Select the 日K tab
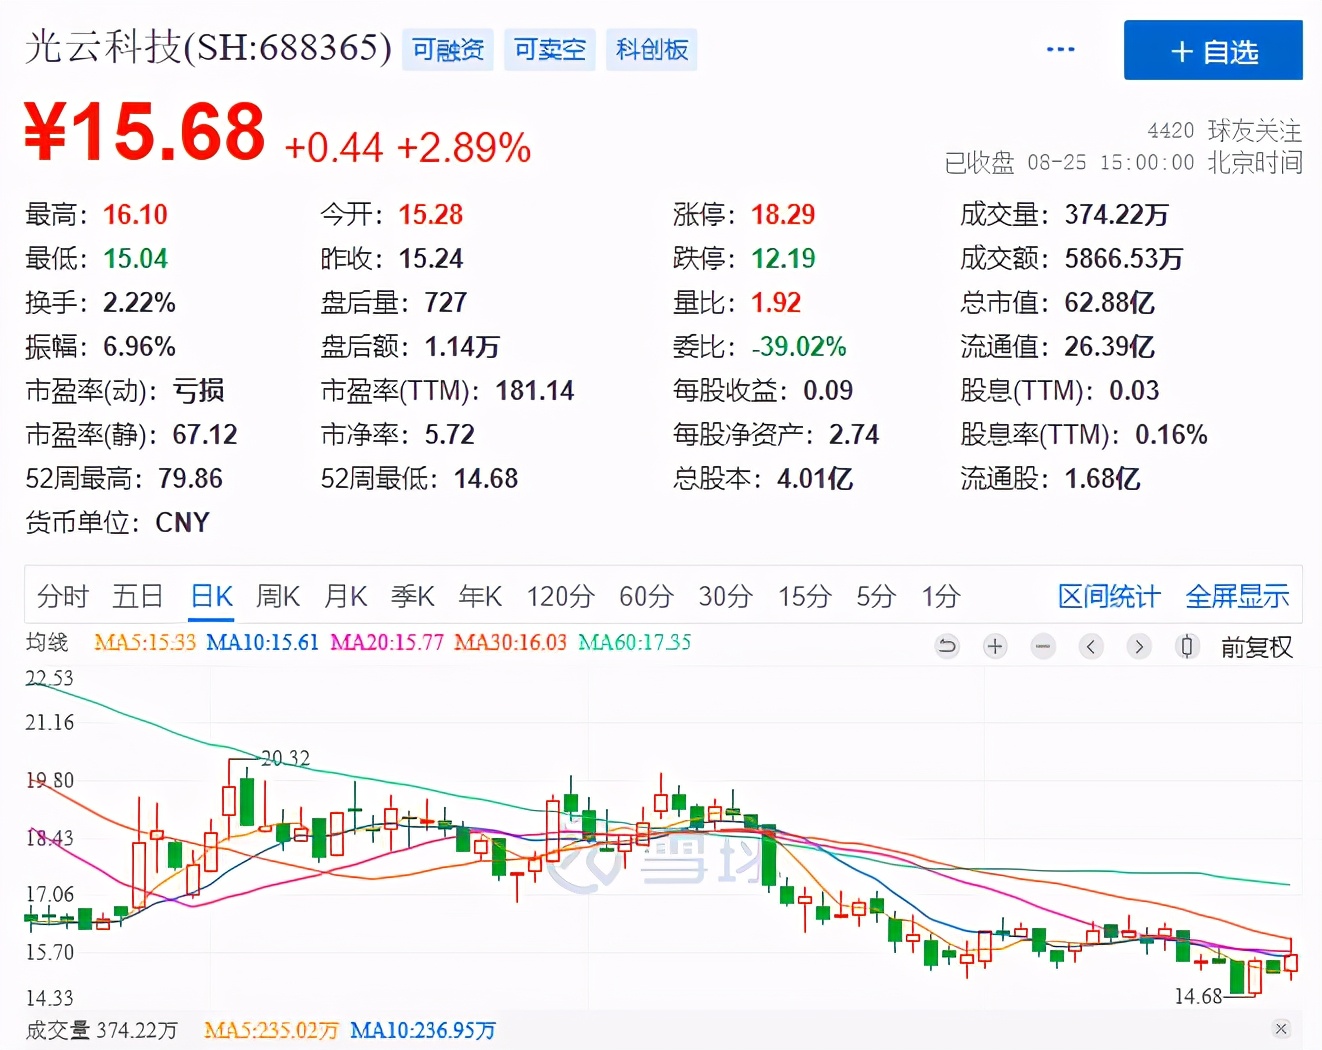The height and width of the screenshot is (1050, 1322). (x=212, y=597)
